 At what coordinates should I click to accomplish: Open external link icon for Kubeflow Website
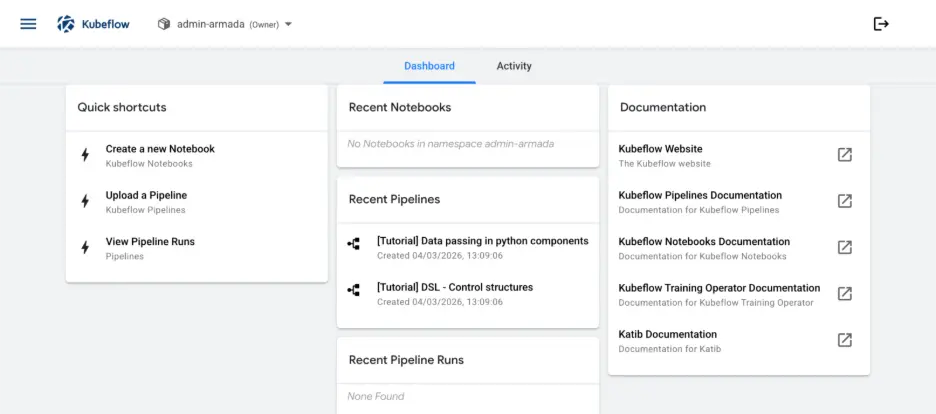[x=845, y=155]
